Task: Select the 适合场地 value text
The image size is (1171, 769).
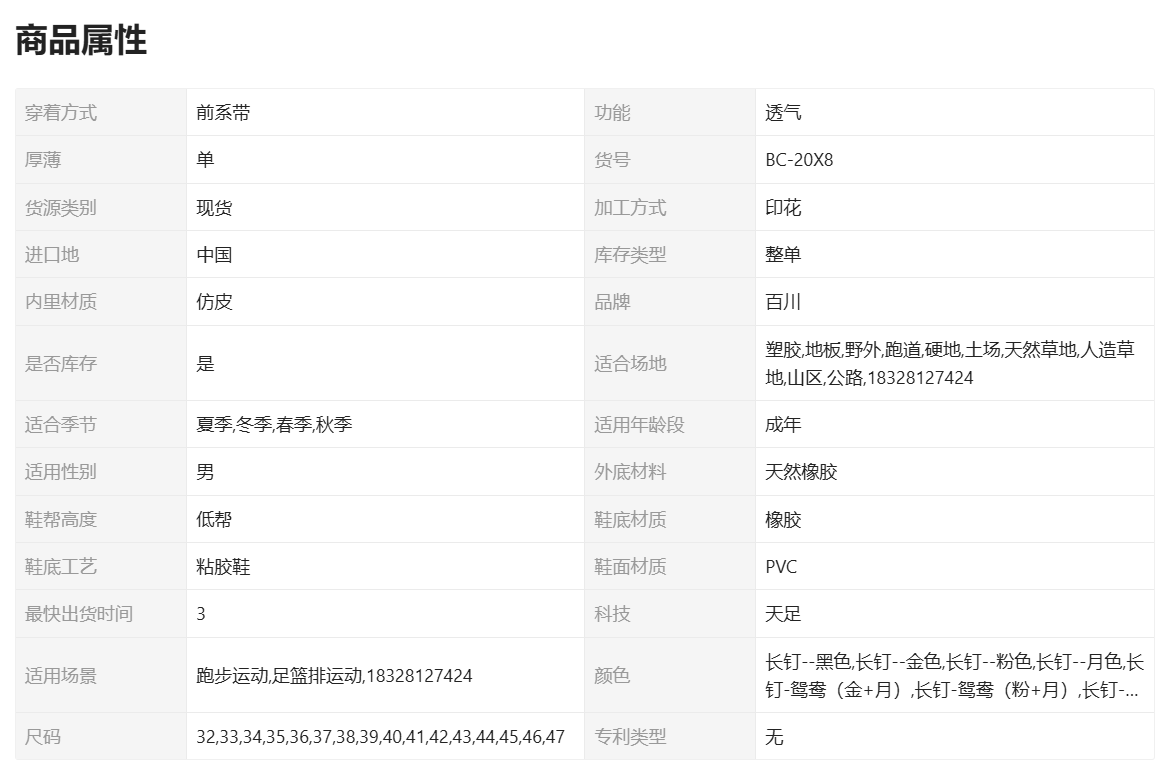Action: pos(950,363)
